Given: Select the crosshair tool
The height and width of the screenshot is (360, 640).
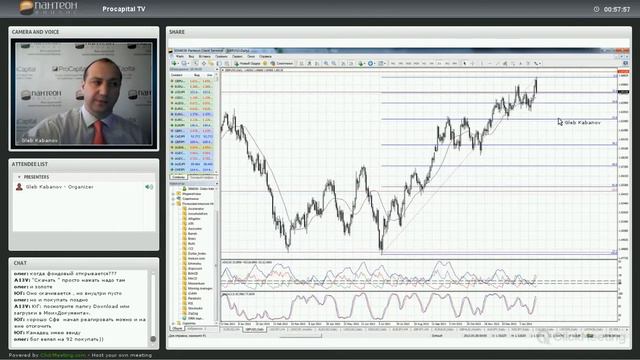Looking at the screenshot, I should (472, 63).
